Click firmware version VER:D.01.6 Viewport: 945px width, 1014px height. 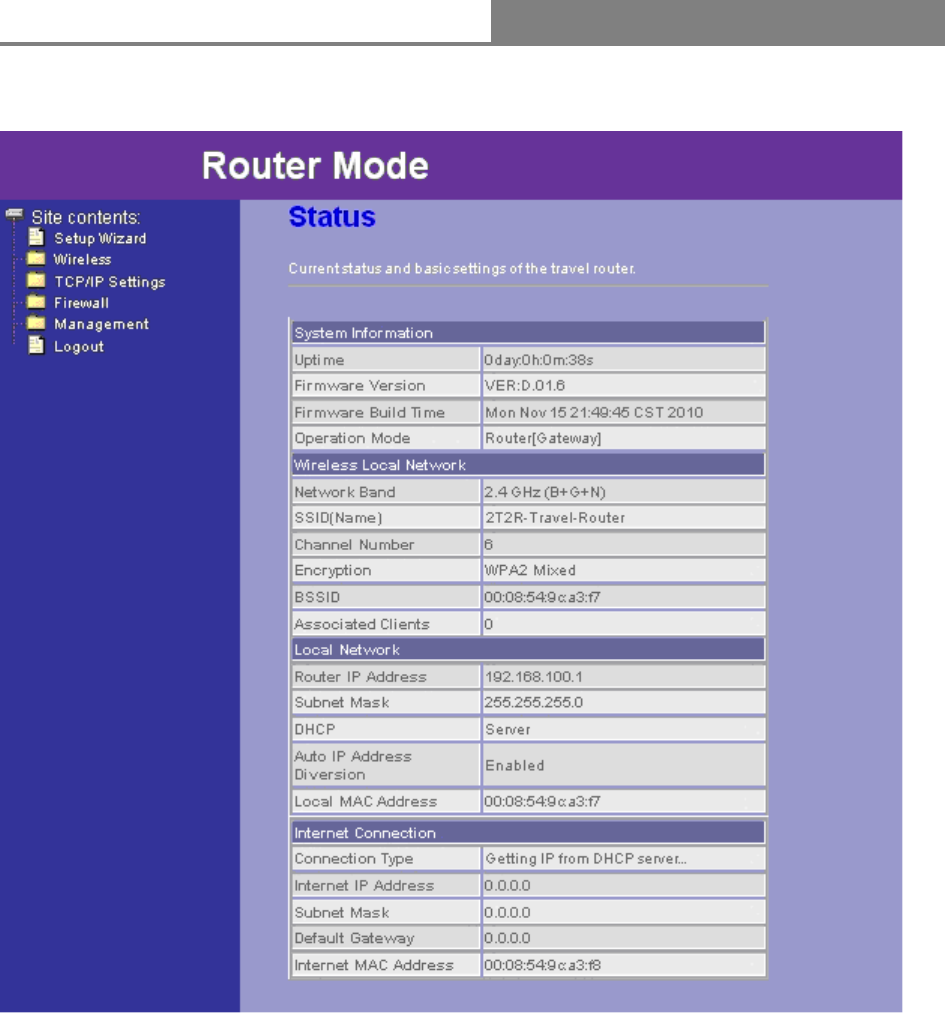pyautogui.click(x=525, y=386)
